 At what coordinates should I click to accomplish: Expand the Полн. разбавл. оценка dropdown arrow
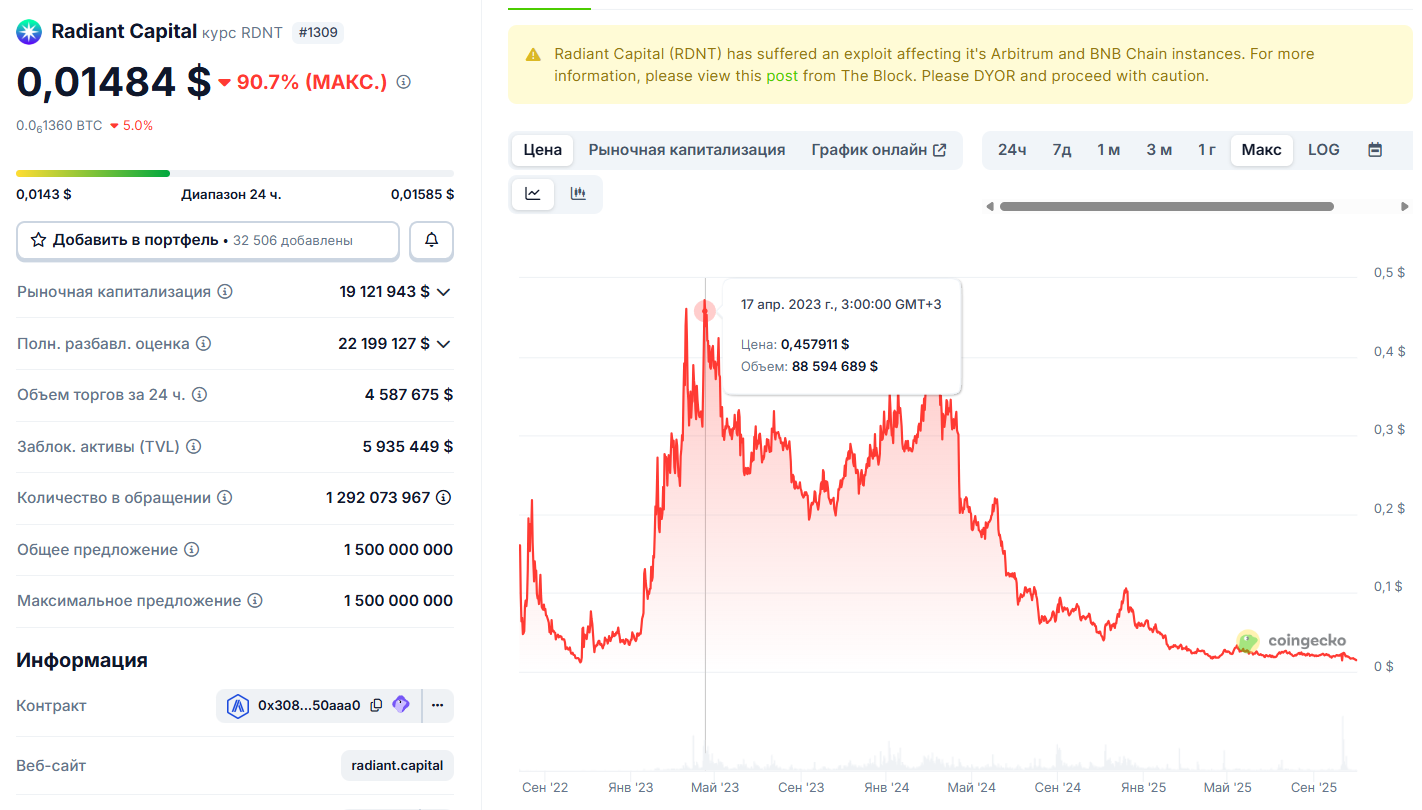pos(444,343)
